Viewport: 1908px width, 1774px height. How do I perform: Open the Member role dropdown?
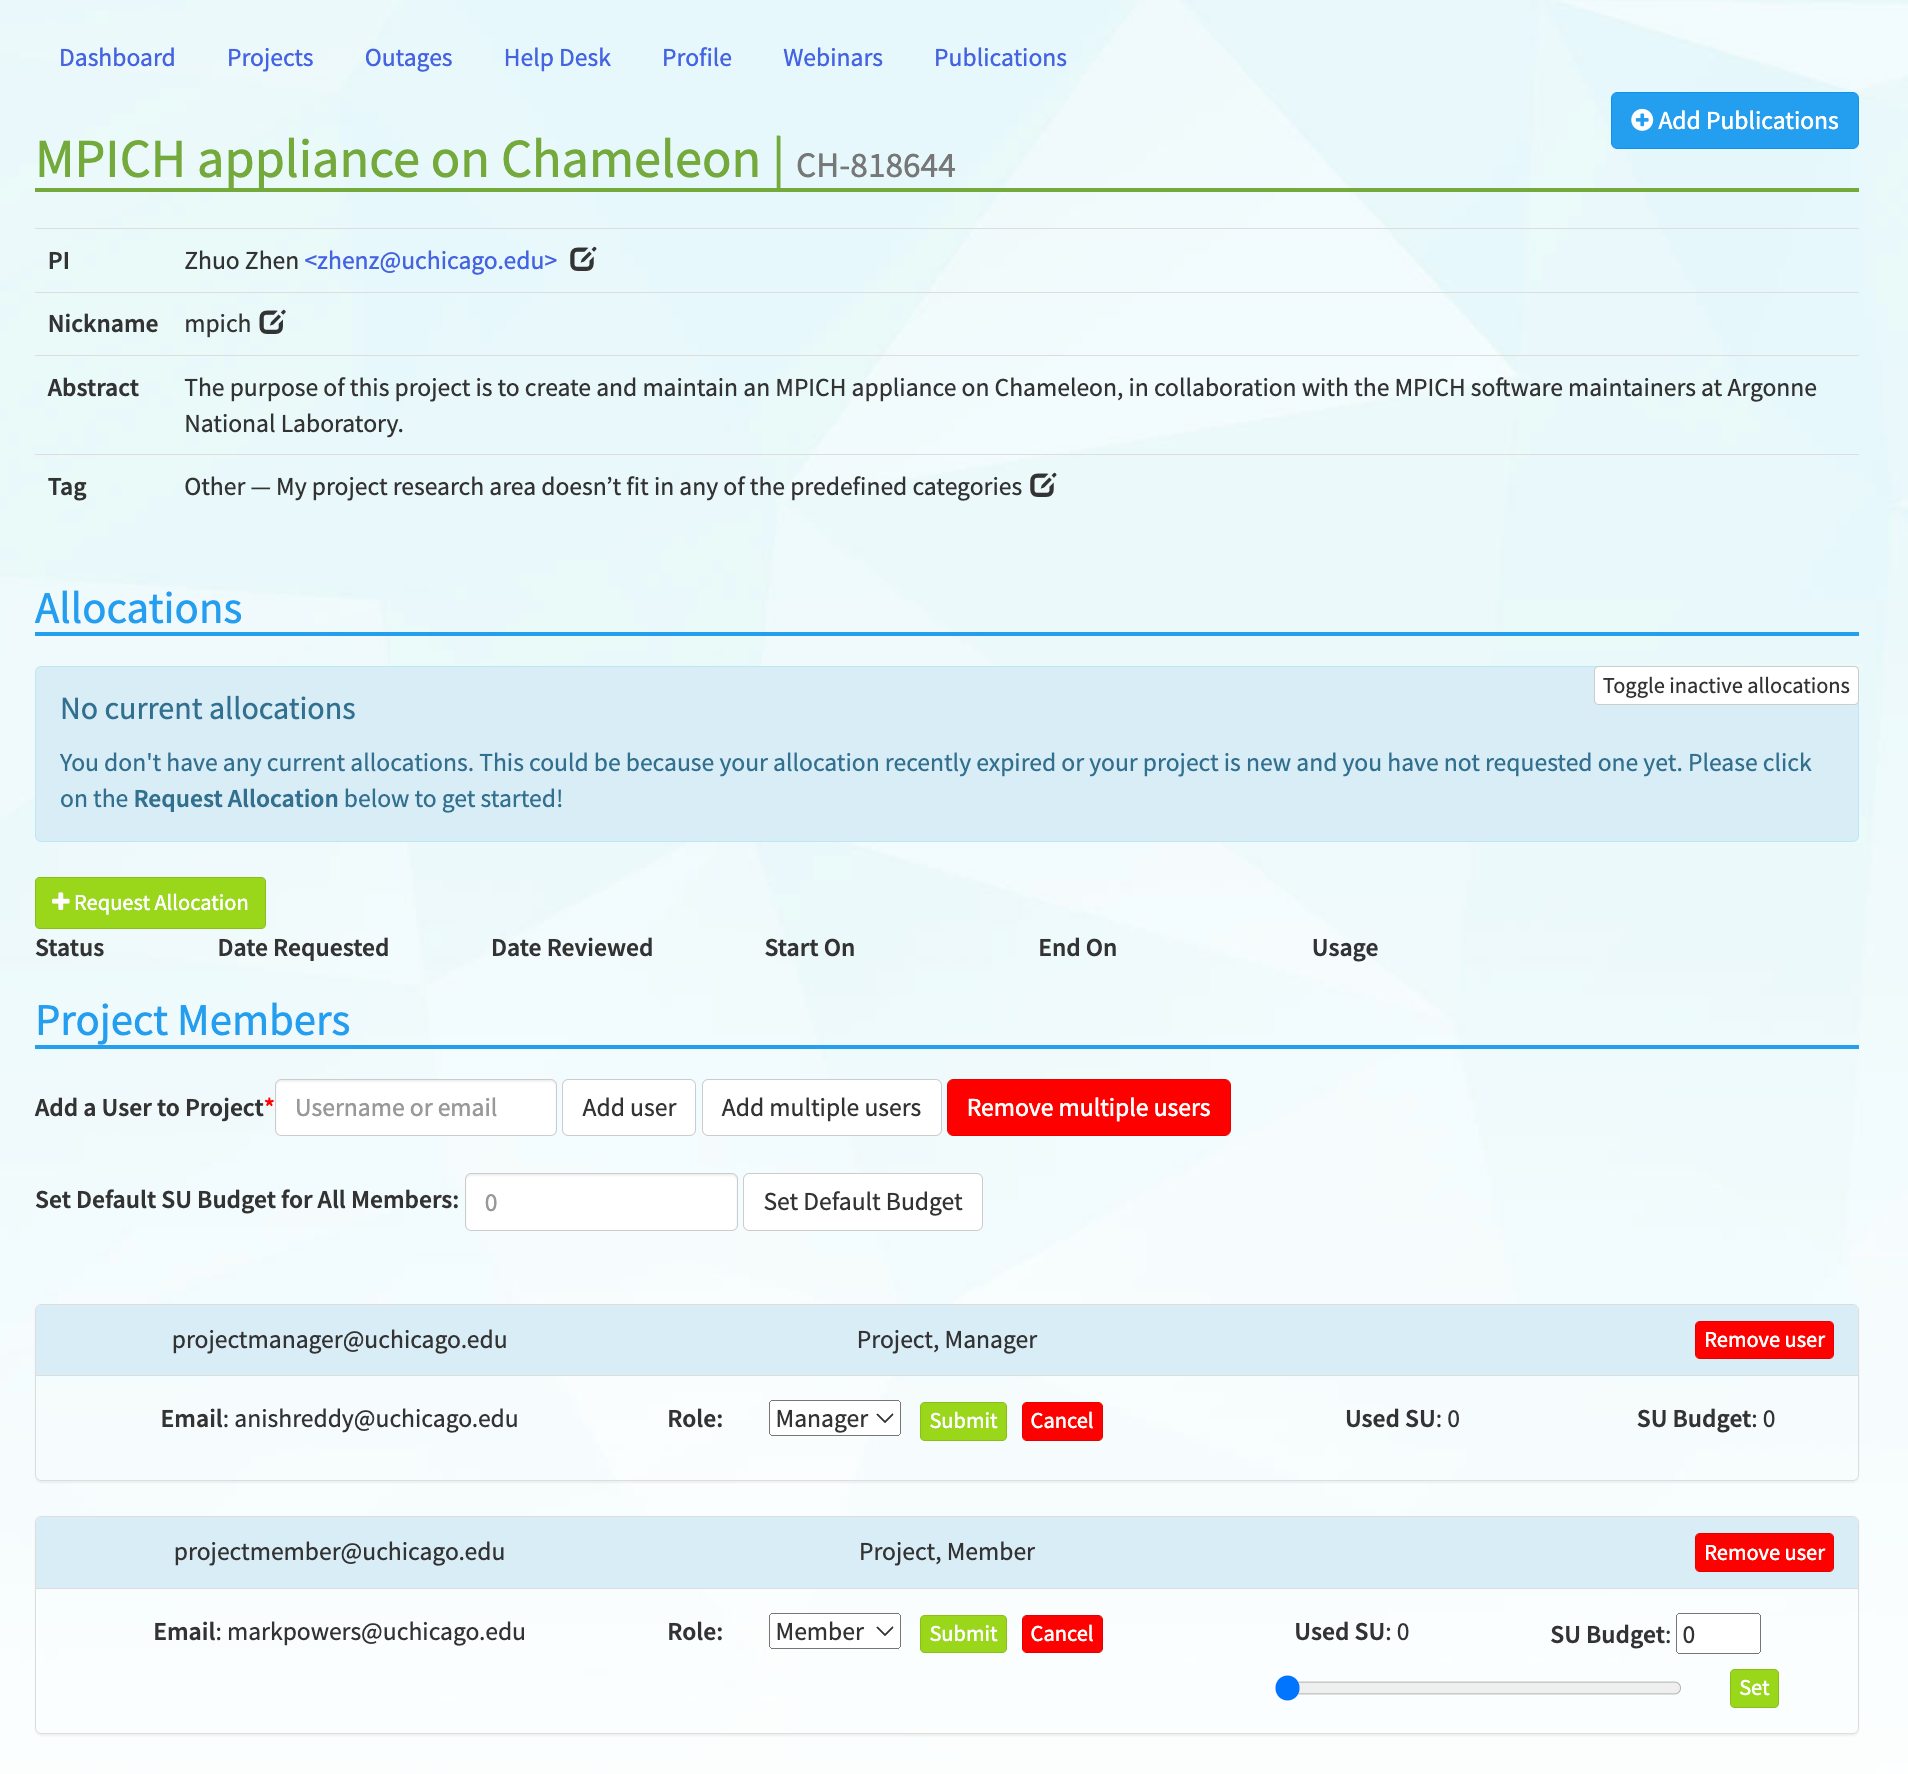(x=834, y=1631)
